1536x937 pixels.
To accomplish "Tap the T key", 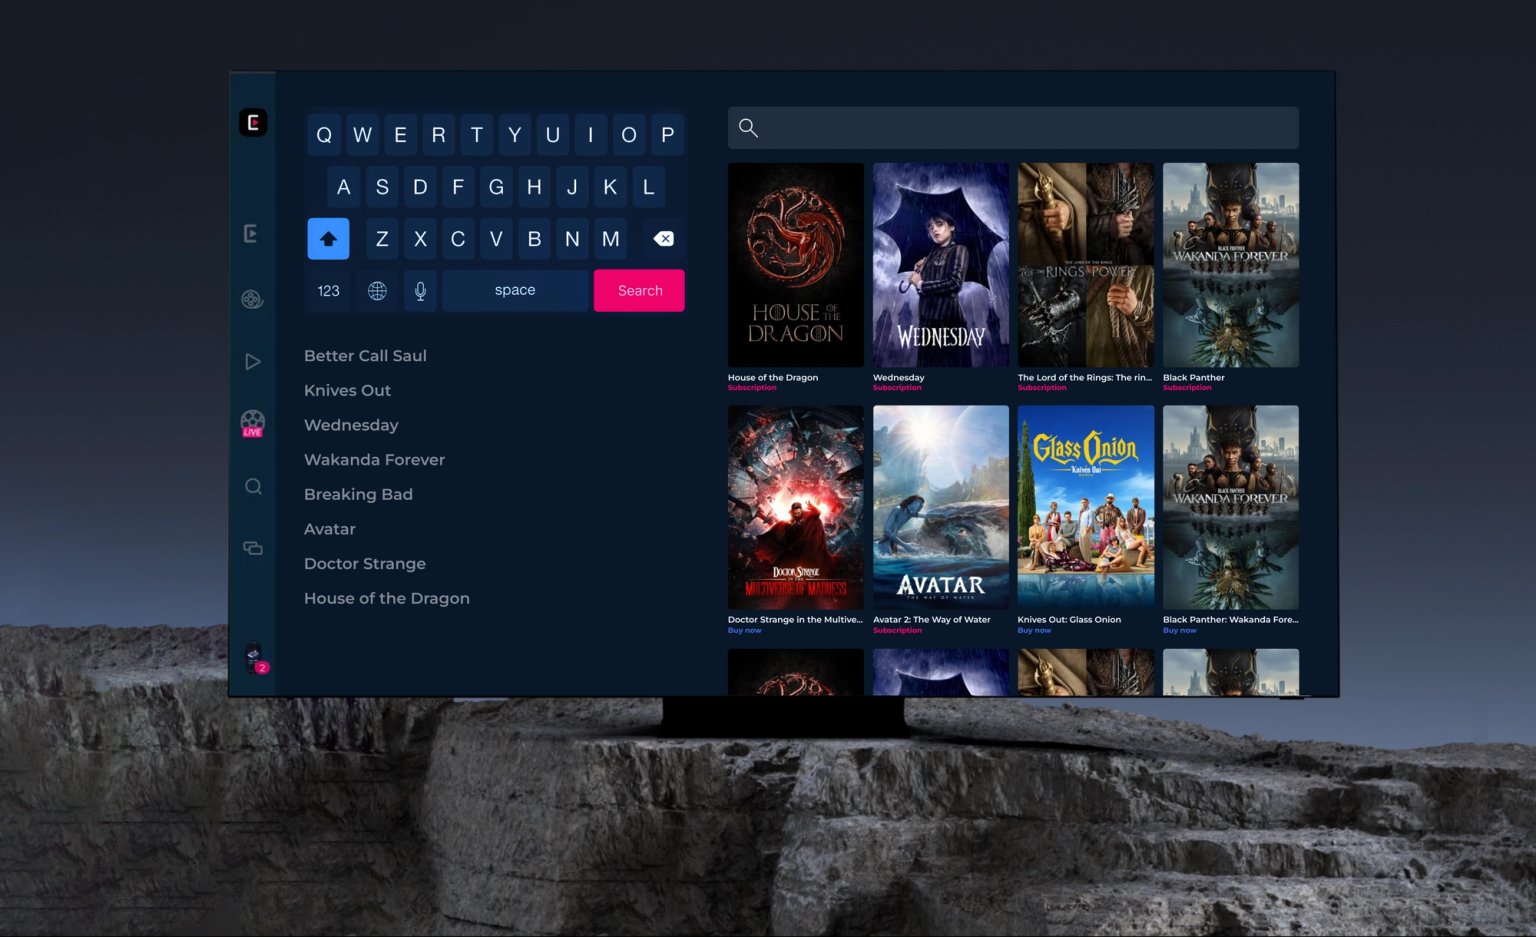I will click(477, 135).
